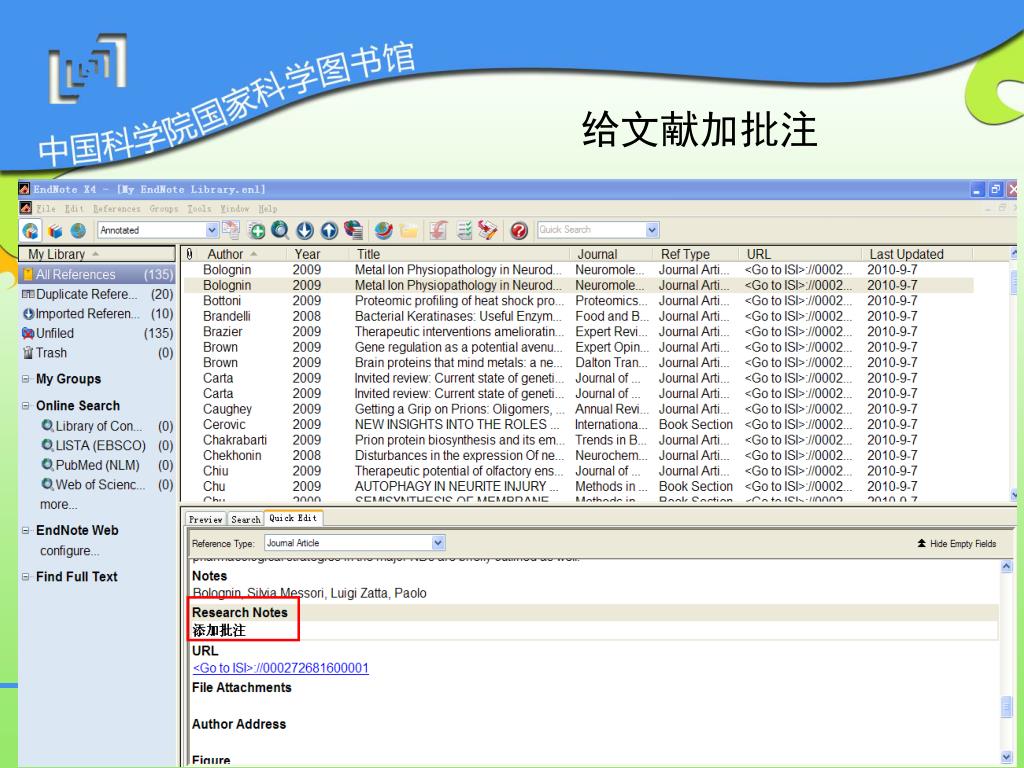Open Online Search magnifier toolbar icon
The width and height of the screenshot is (1024, 768).
point(280,231)
